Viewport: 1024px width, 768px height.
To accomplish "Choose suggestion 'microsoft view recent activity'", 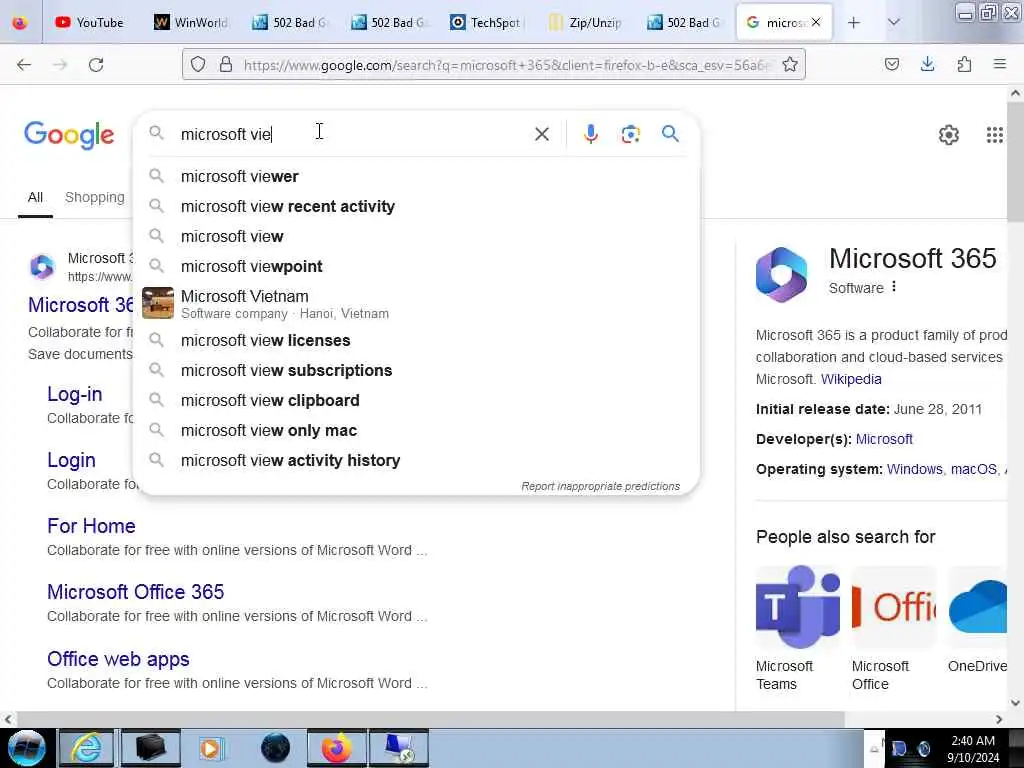I will [x=416, y=206].
